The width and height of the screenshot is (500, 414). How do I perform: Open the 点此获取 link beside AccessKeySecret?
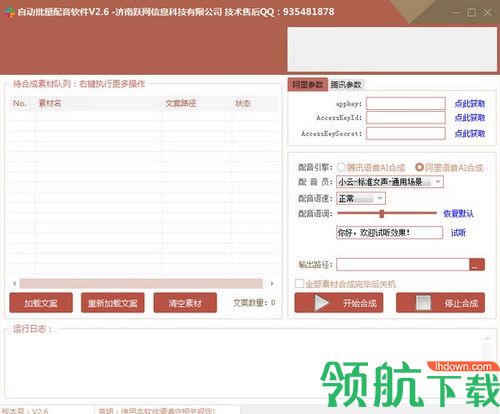pos(470,133)
